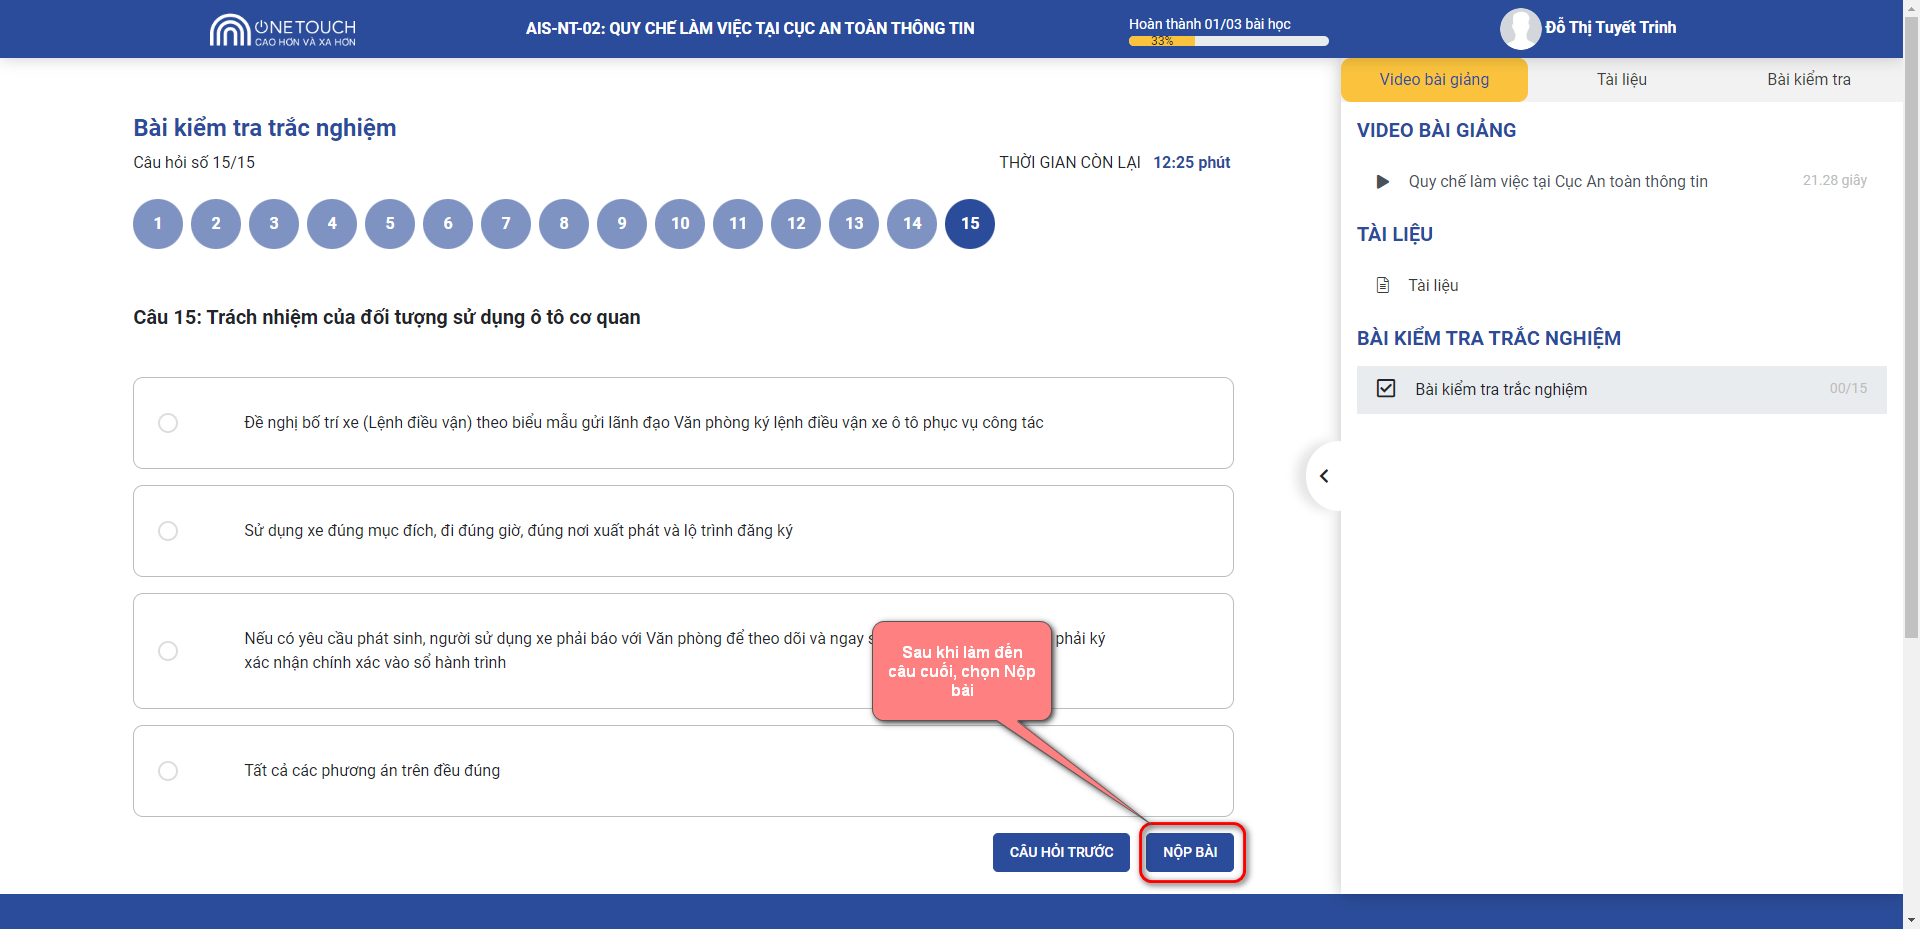1920x929 pixels.
Task: Click the NỘP BÀI submit button
Action: pyautogui.click(x=1190, y=852)
